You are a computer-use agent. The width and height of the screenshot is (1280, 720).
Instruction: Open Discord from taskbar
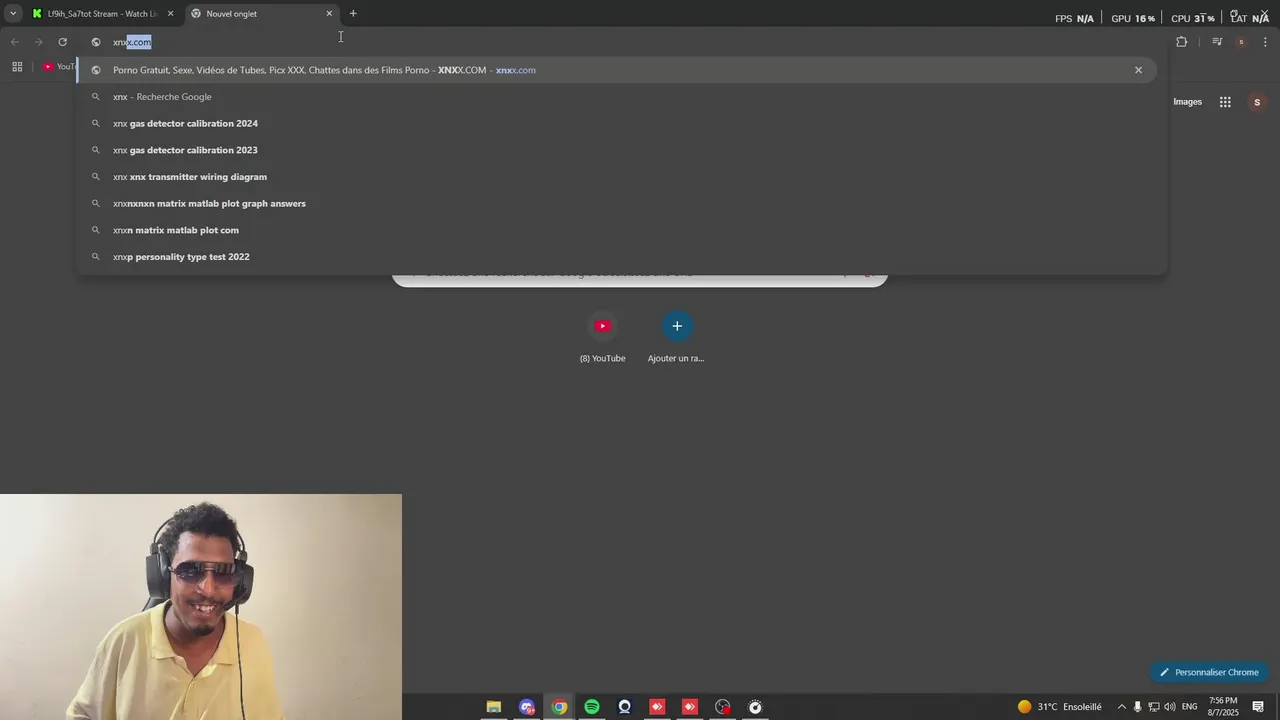pyautogui.click(x=527, y=707)
